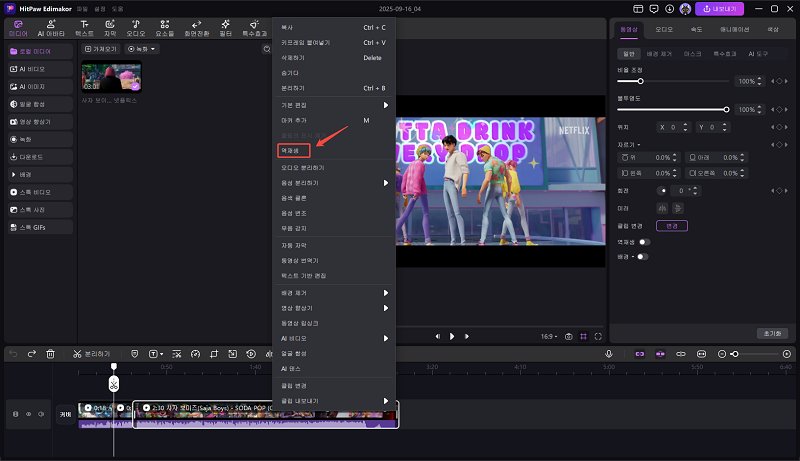Toggle the track lock icon
The image size is (800, 461).
tap(15, 414)
